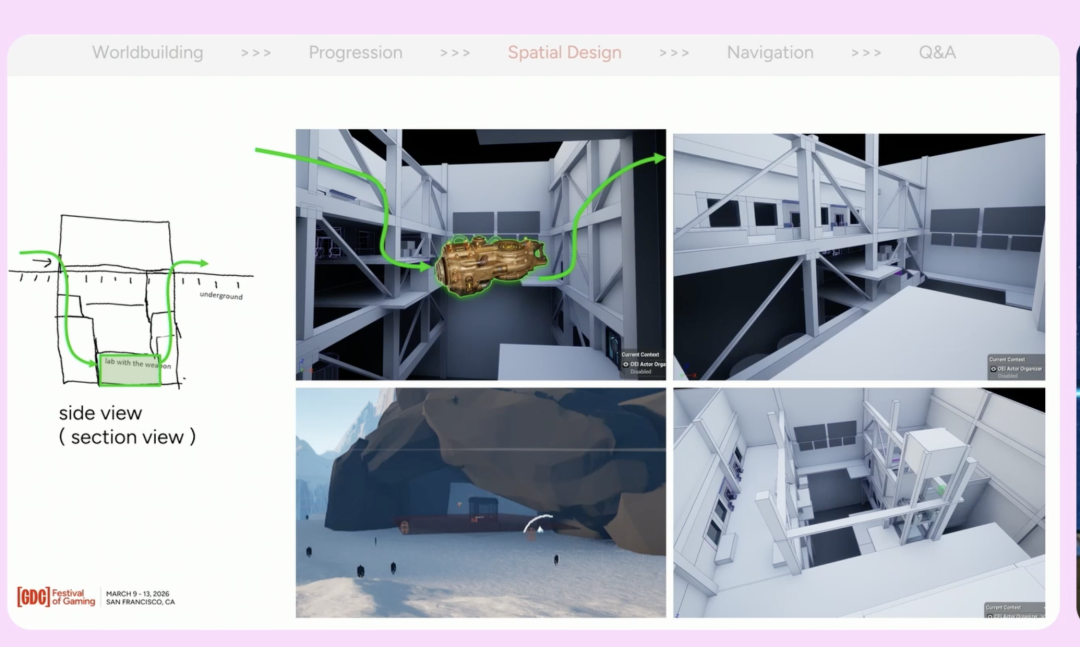Open the snowy cave entrance screenshot
The image size is (1080, 647).
click(481, 502)
